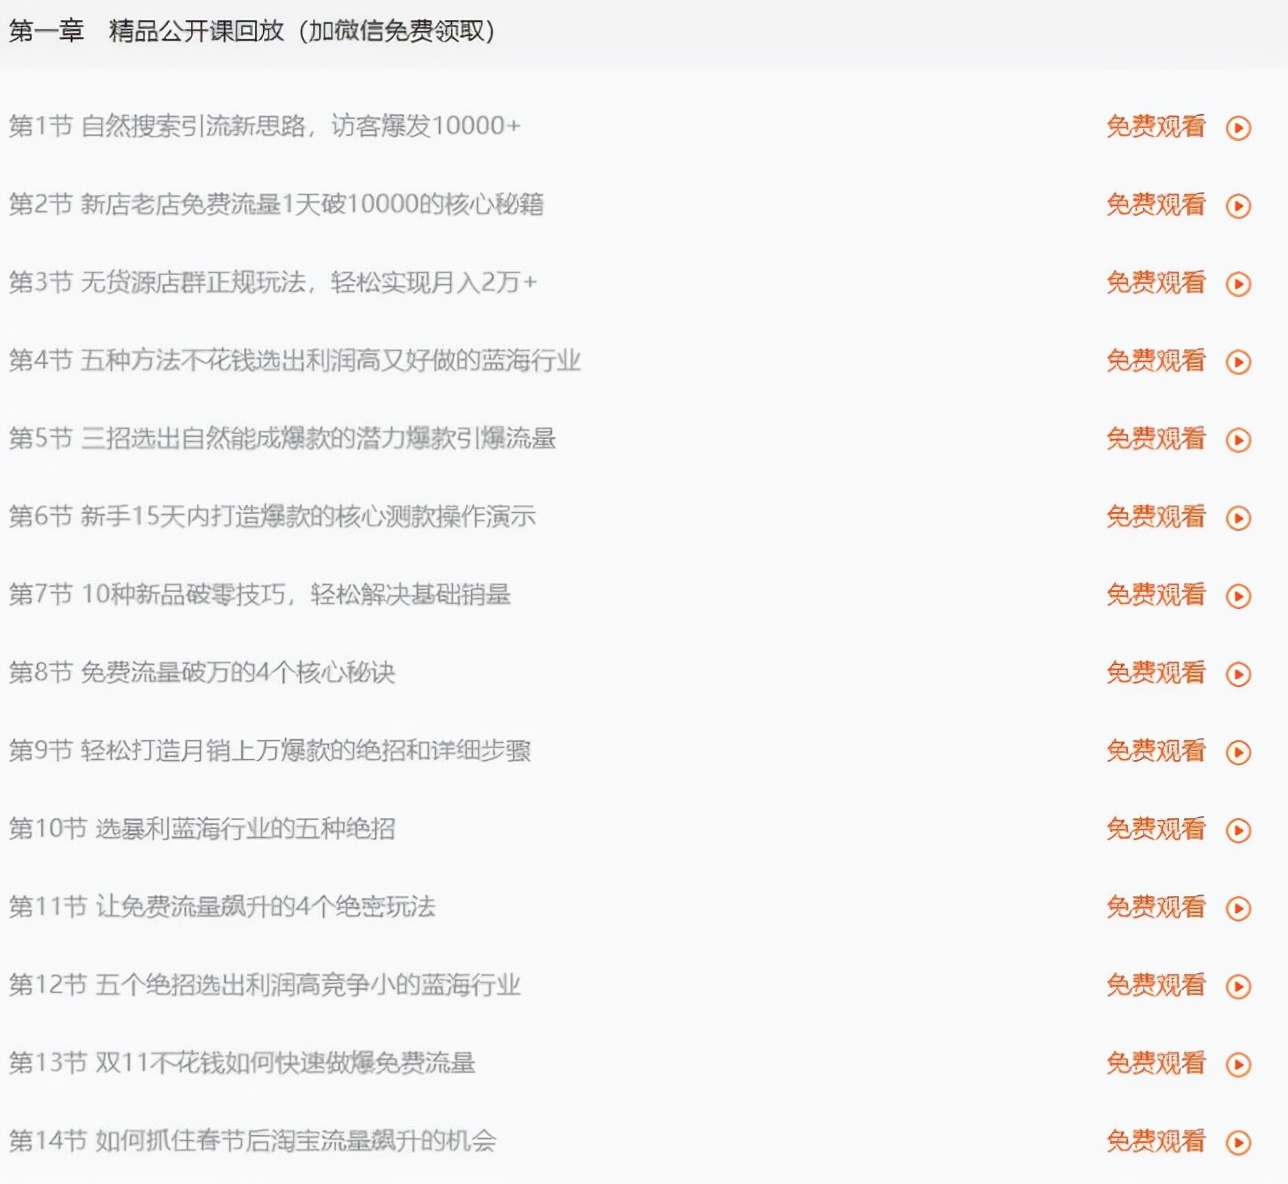
Task: Click chapter heading 第一章 精品公开课回放
Action: [252, 31]
